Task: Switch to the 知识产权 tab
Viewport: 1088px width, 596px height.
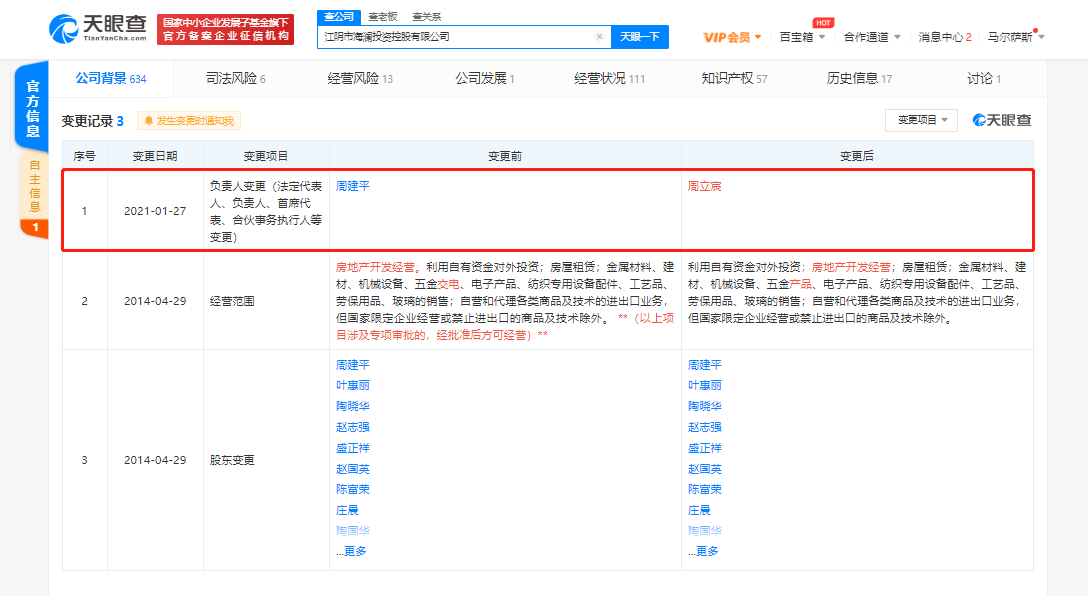Action: click(x=734, y=78)
